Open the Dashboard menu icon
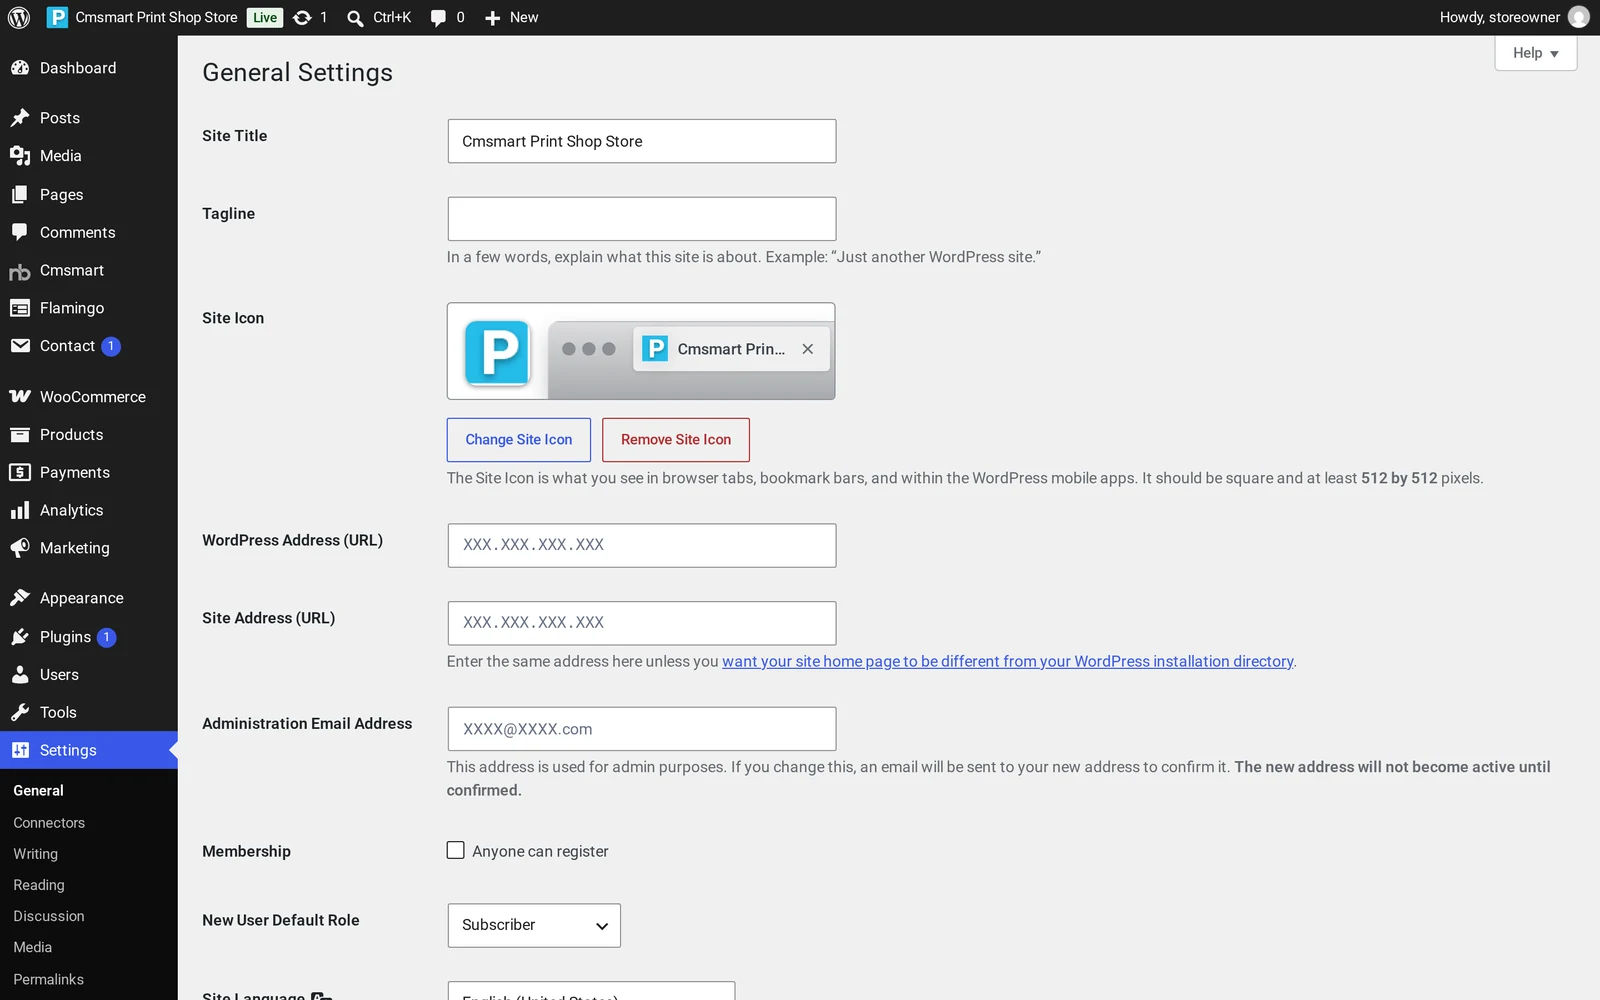The height and width of the screenshot is (1000, 1600). click(20, 68)
